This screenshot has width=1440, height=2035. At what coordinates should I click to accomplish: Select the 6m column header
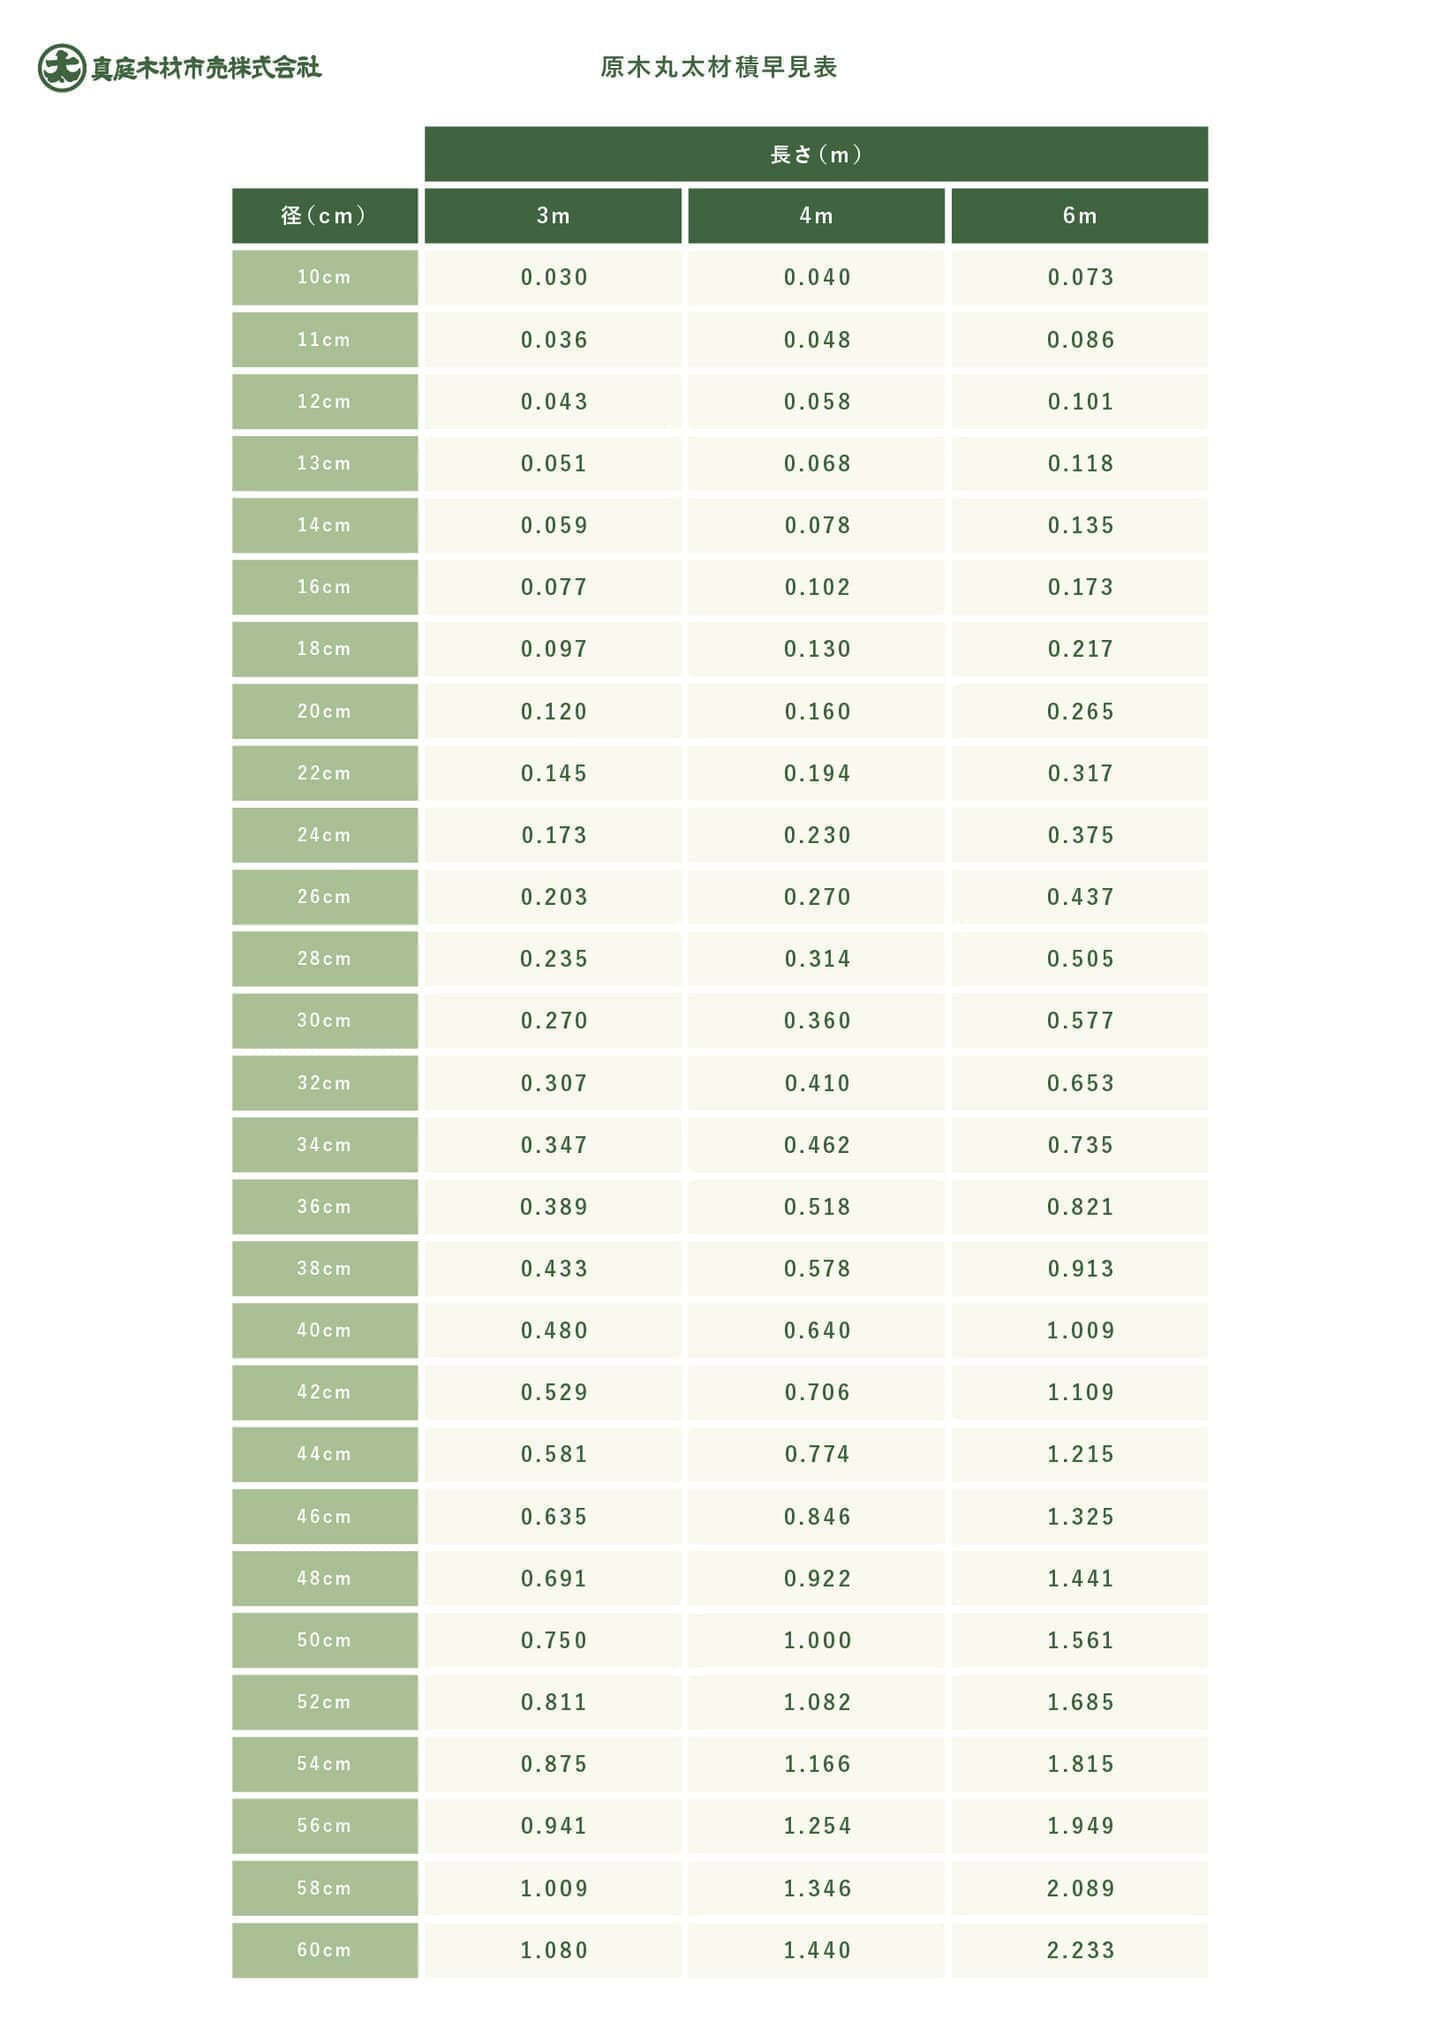coord(1079,216)
